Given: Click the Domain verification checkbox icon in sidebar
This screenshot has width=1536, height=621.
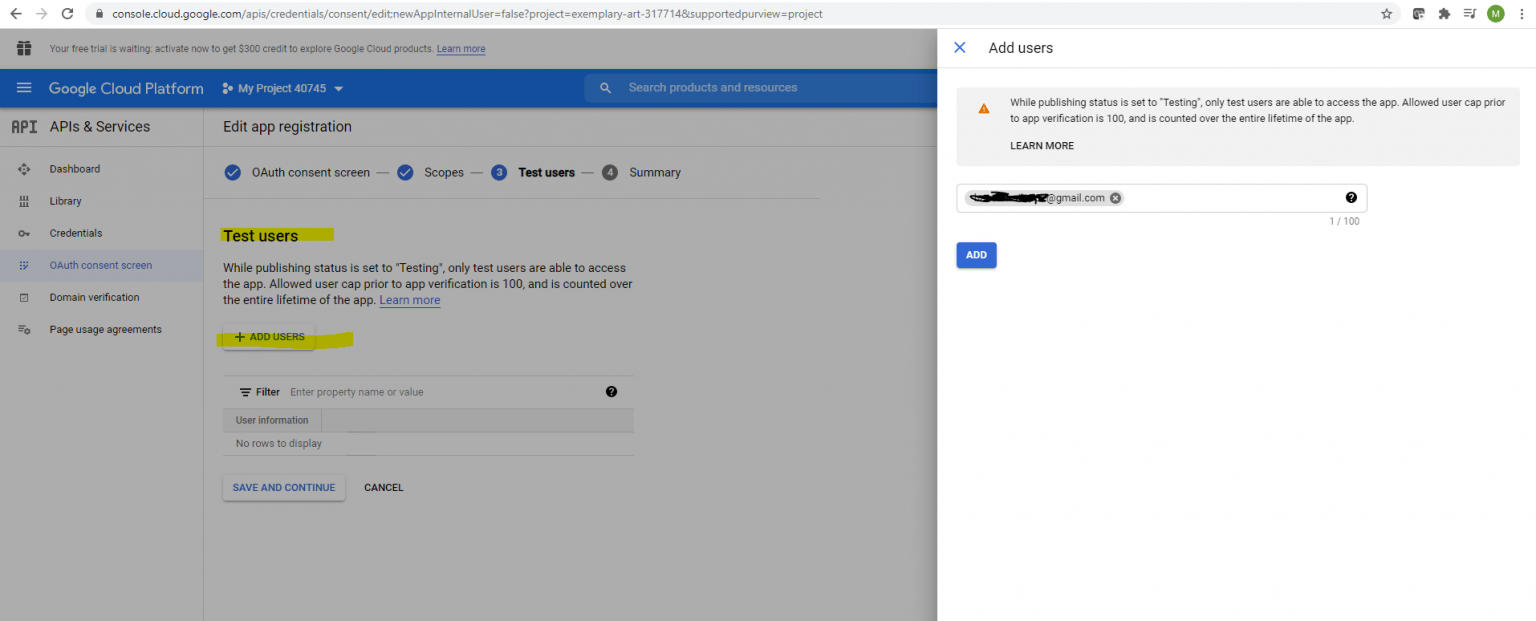Looking at the screenshot, I should click(x=24, y=297).
